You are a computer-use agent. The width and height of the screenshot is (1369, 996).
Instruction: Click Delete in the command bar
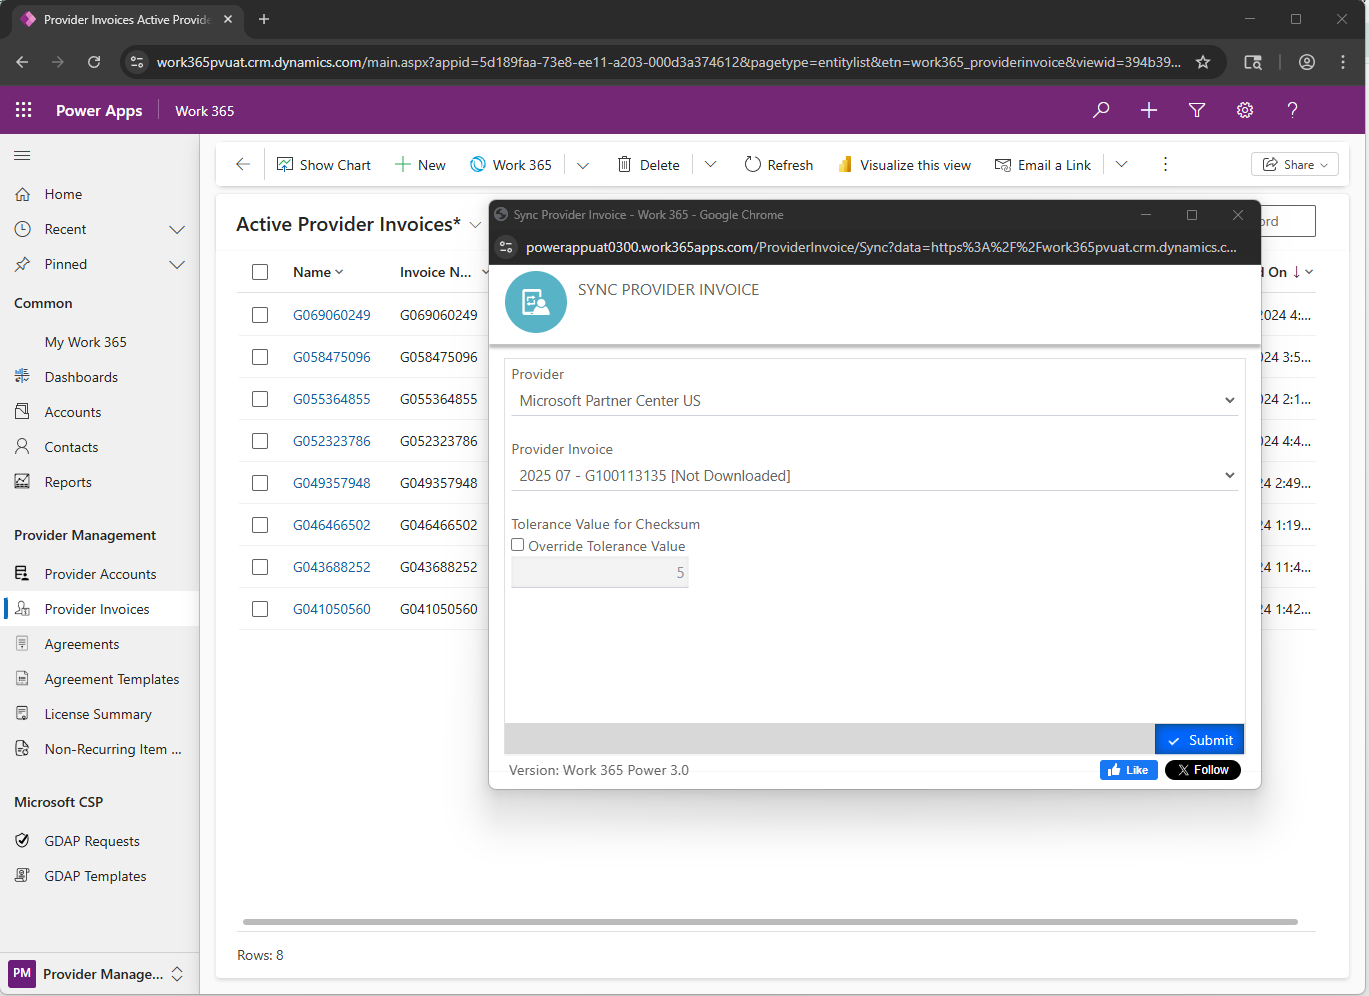coord(648,165)
